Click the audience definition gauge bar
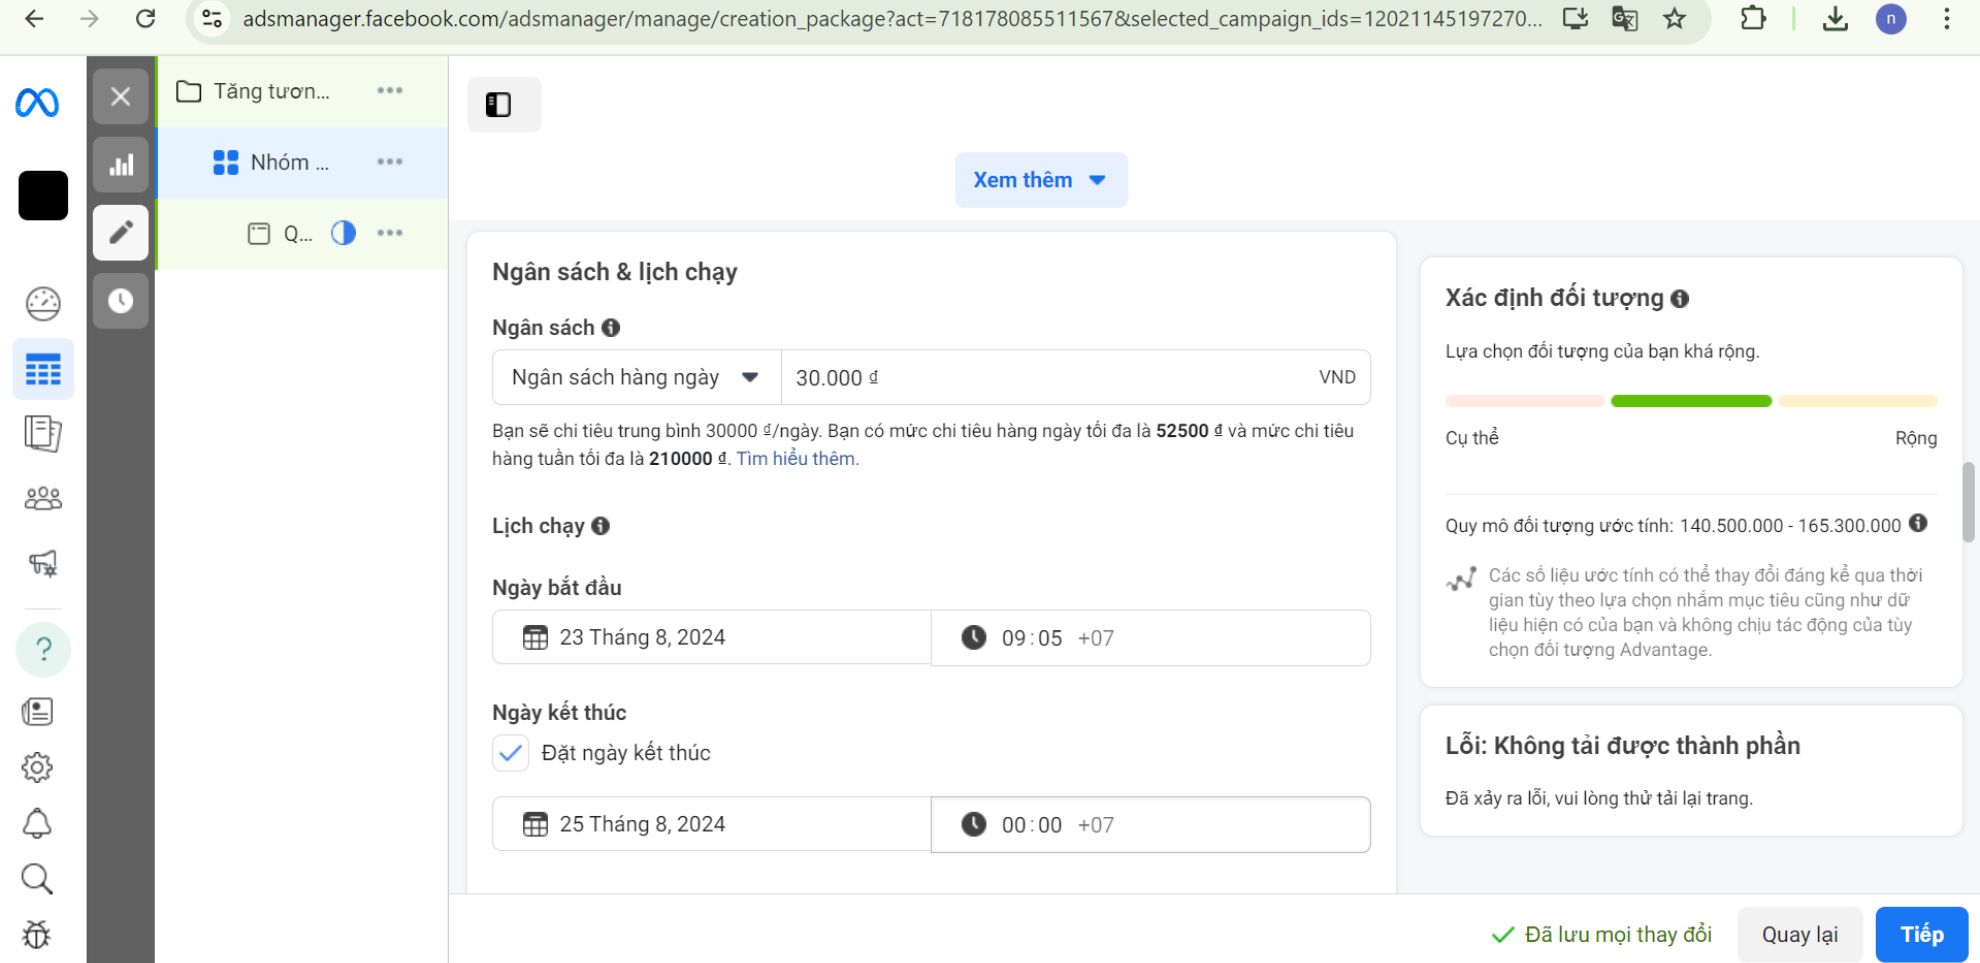Image resolution: width=1980 pixels, height=963 pixels. [x=1691, y=401]
